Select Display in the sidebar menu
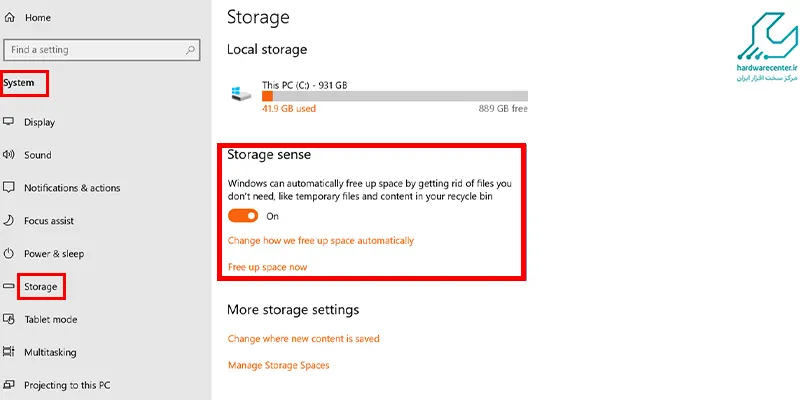This screenshot has width=800, height=400. click(39, 122)
